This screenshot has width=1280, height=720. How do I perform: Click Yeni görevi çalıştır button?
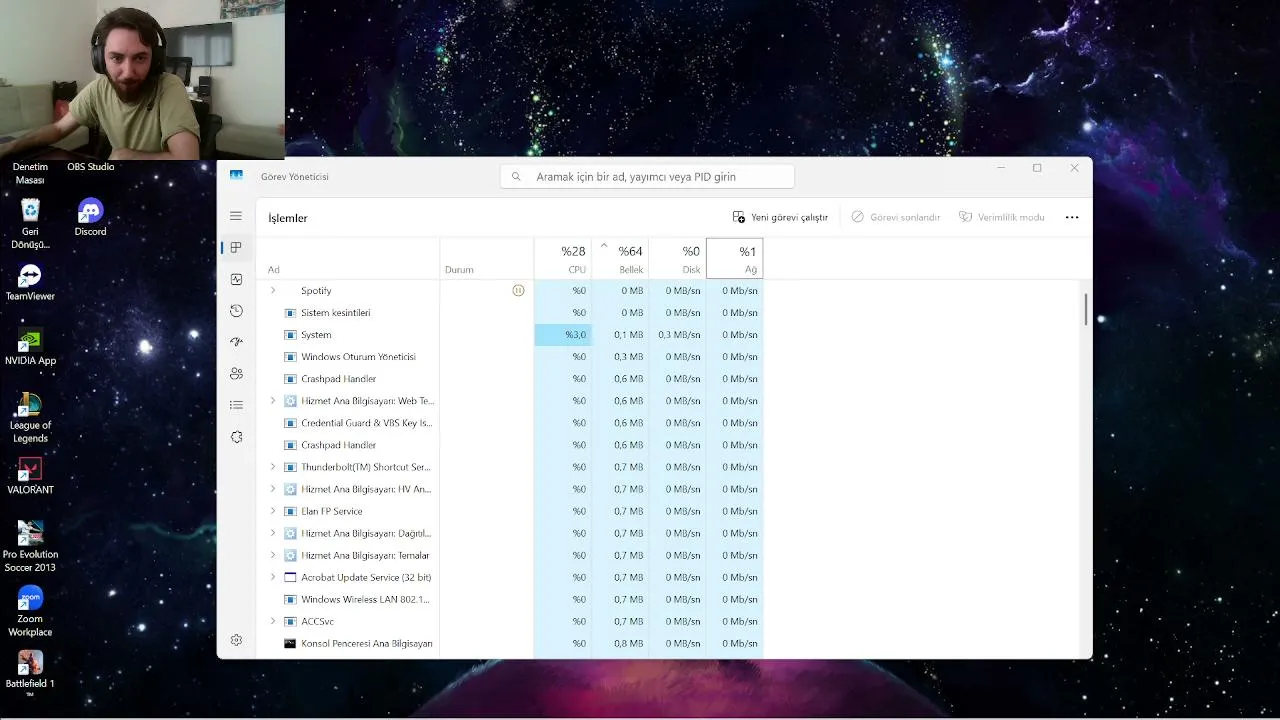[x=780, y=217]
